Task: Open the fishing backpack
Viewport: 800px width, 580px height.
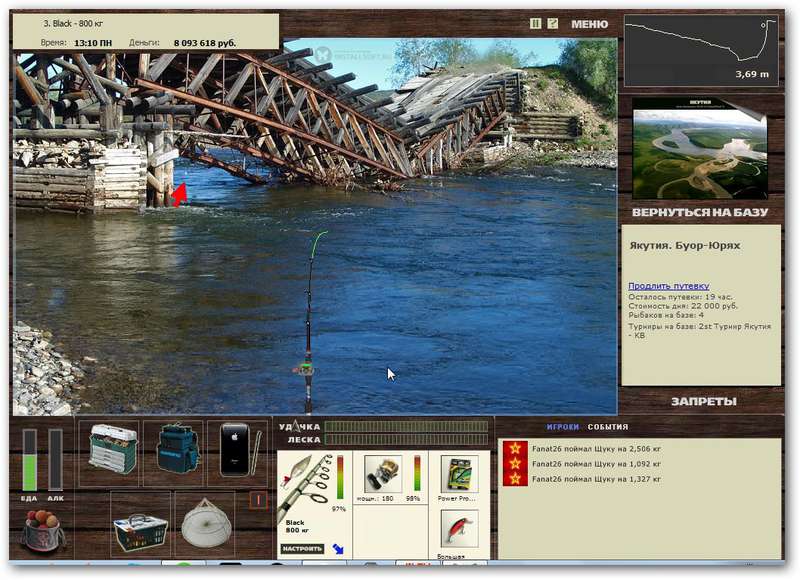Action: pos(177,448)
